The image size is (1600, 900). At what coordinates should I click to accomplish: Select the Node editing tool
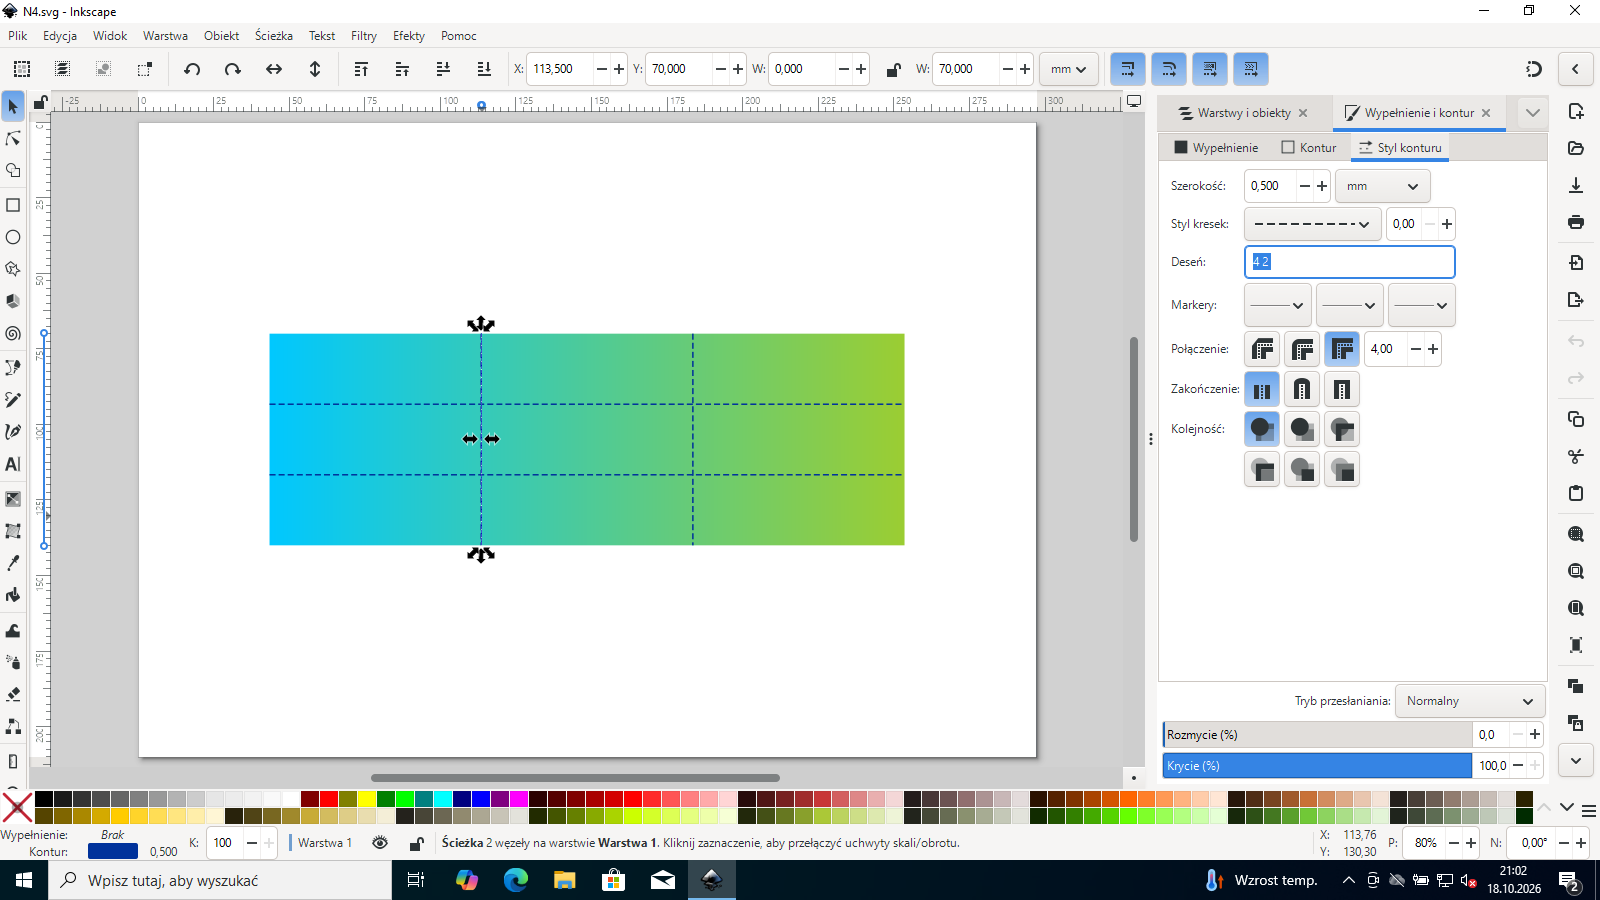pos(13,138)
